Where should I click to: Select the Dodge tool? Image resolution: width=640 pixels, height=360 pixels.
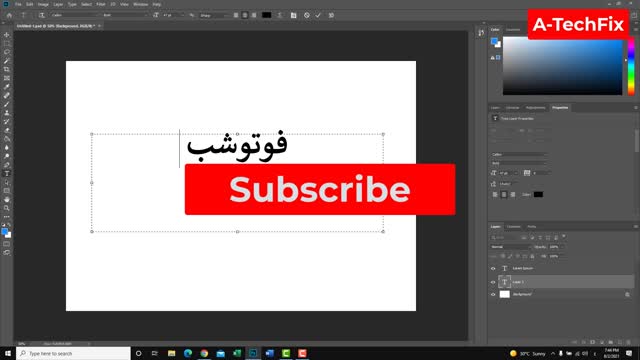click(x=7, y=156)
